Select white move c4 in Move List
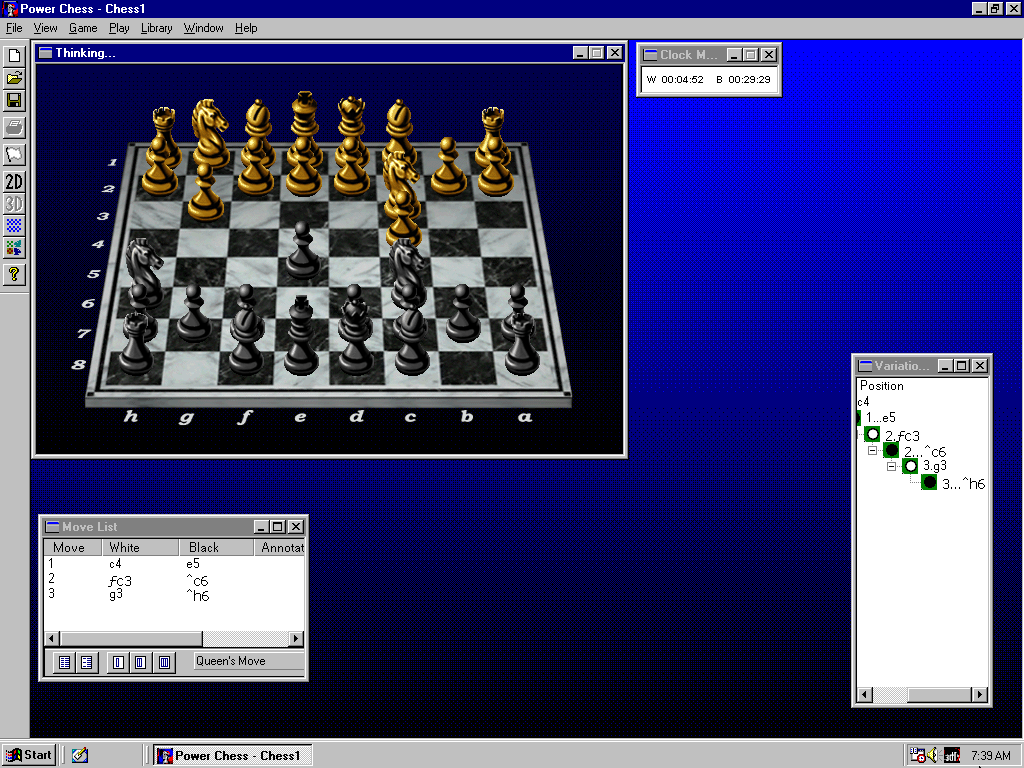 tap(115, 564)
